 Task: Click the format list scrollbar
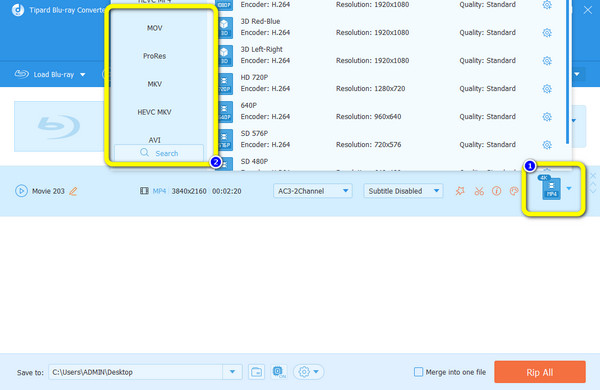point(567,73)
